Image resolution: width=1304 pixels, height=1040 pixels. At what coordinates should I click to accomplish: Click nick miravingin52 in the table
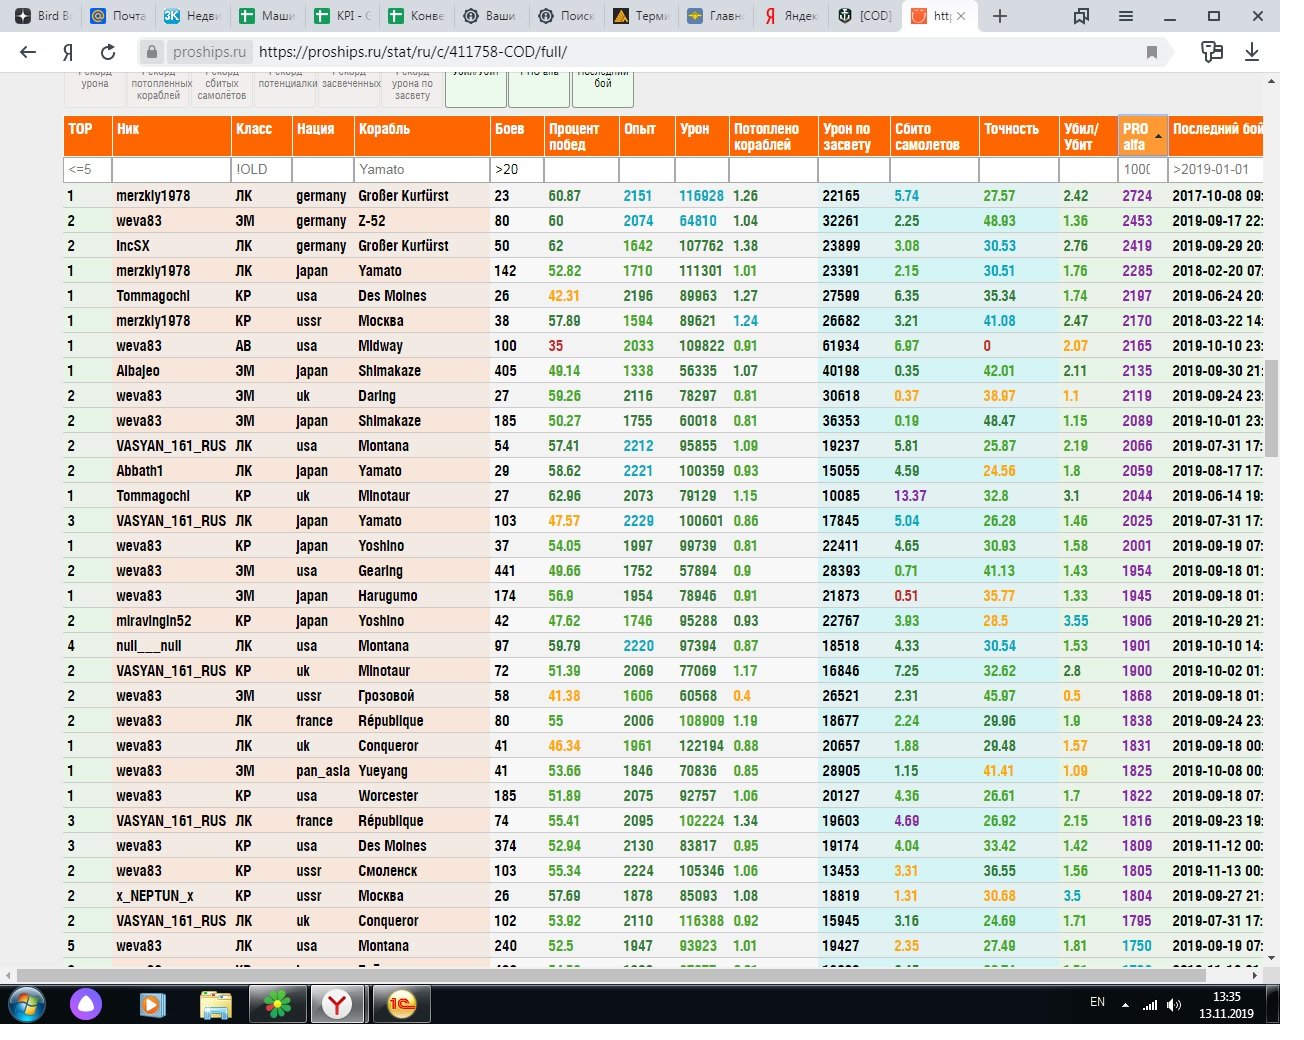[x=153, y=621]
